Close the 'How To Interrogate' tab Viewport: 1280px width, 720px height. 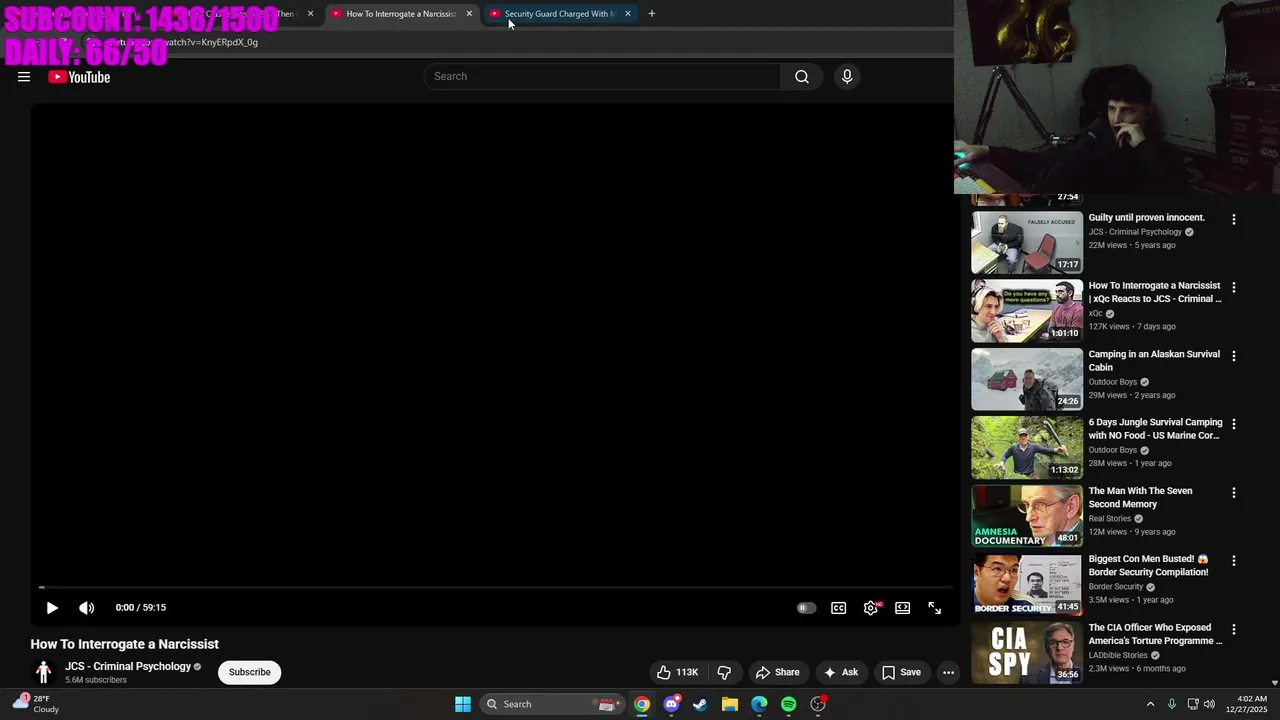(x=469, y=14)
